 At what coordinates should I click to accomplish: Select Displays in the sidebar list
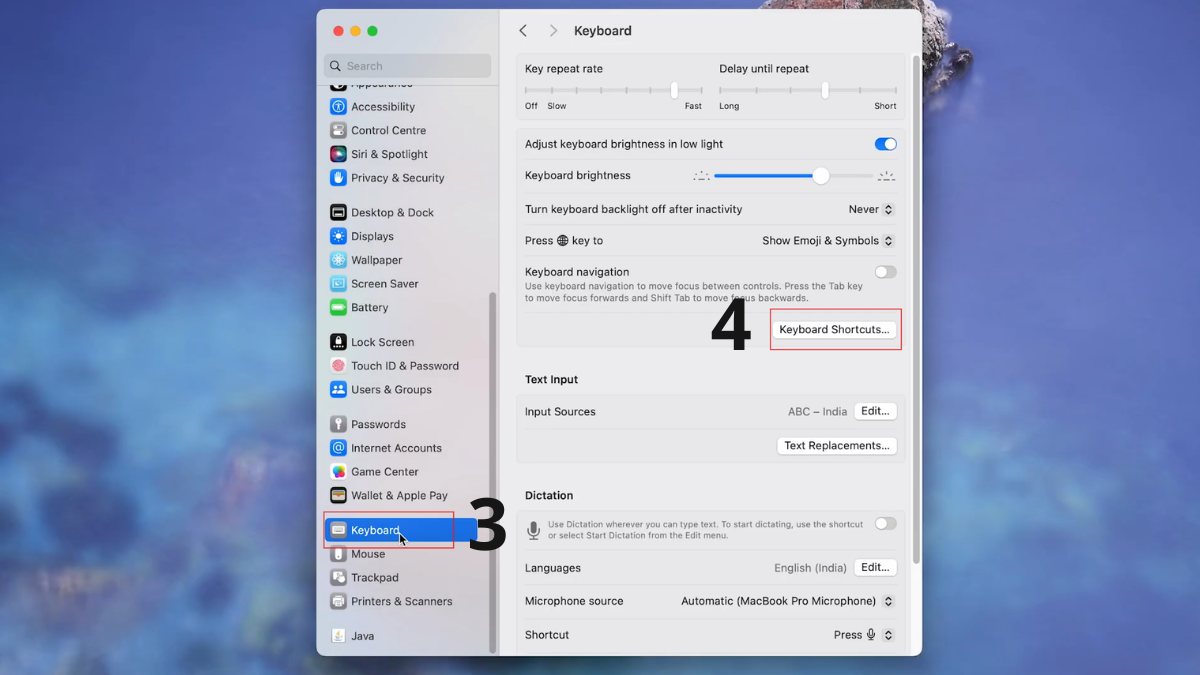point(372,237)
